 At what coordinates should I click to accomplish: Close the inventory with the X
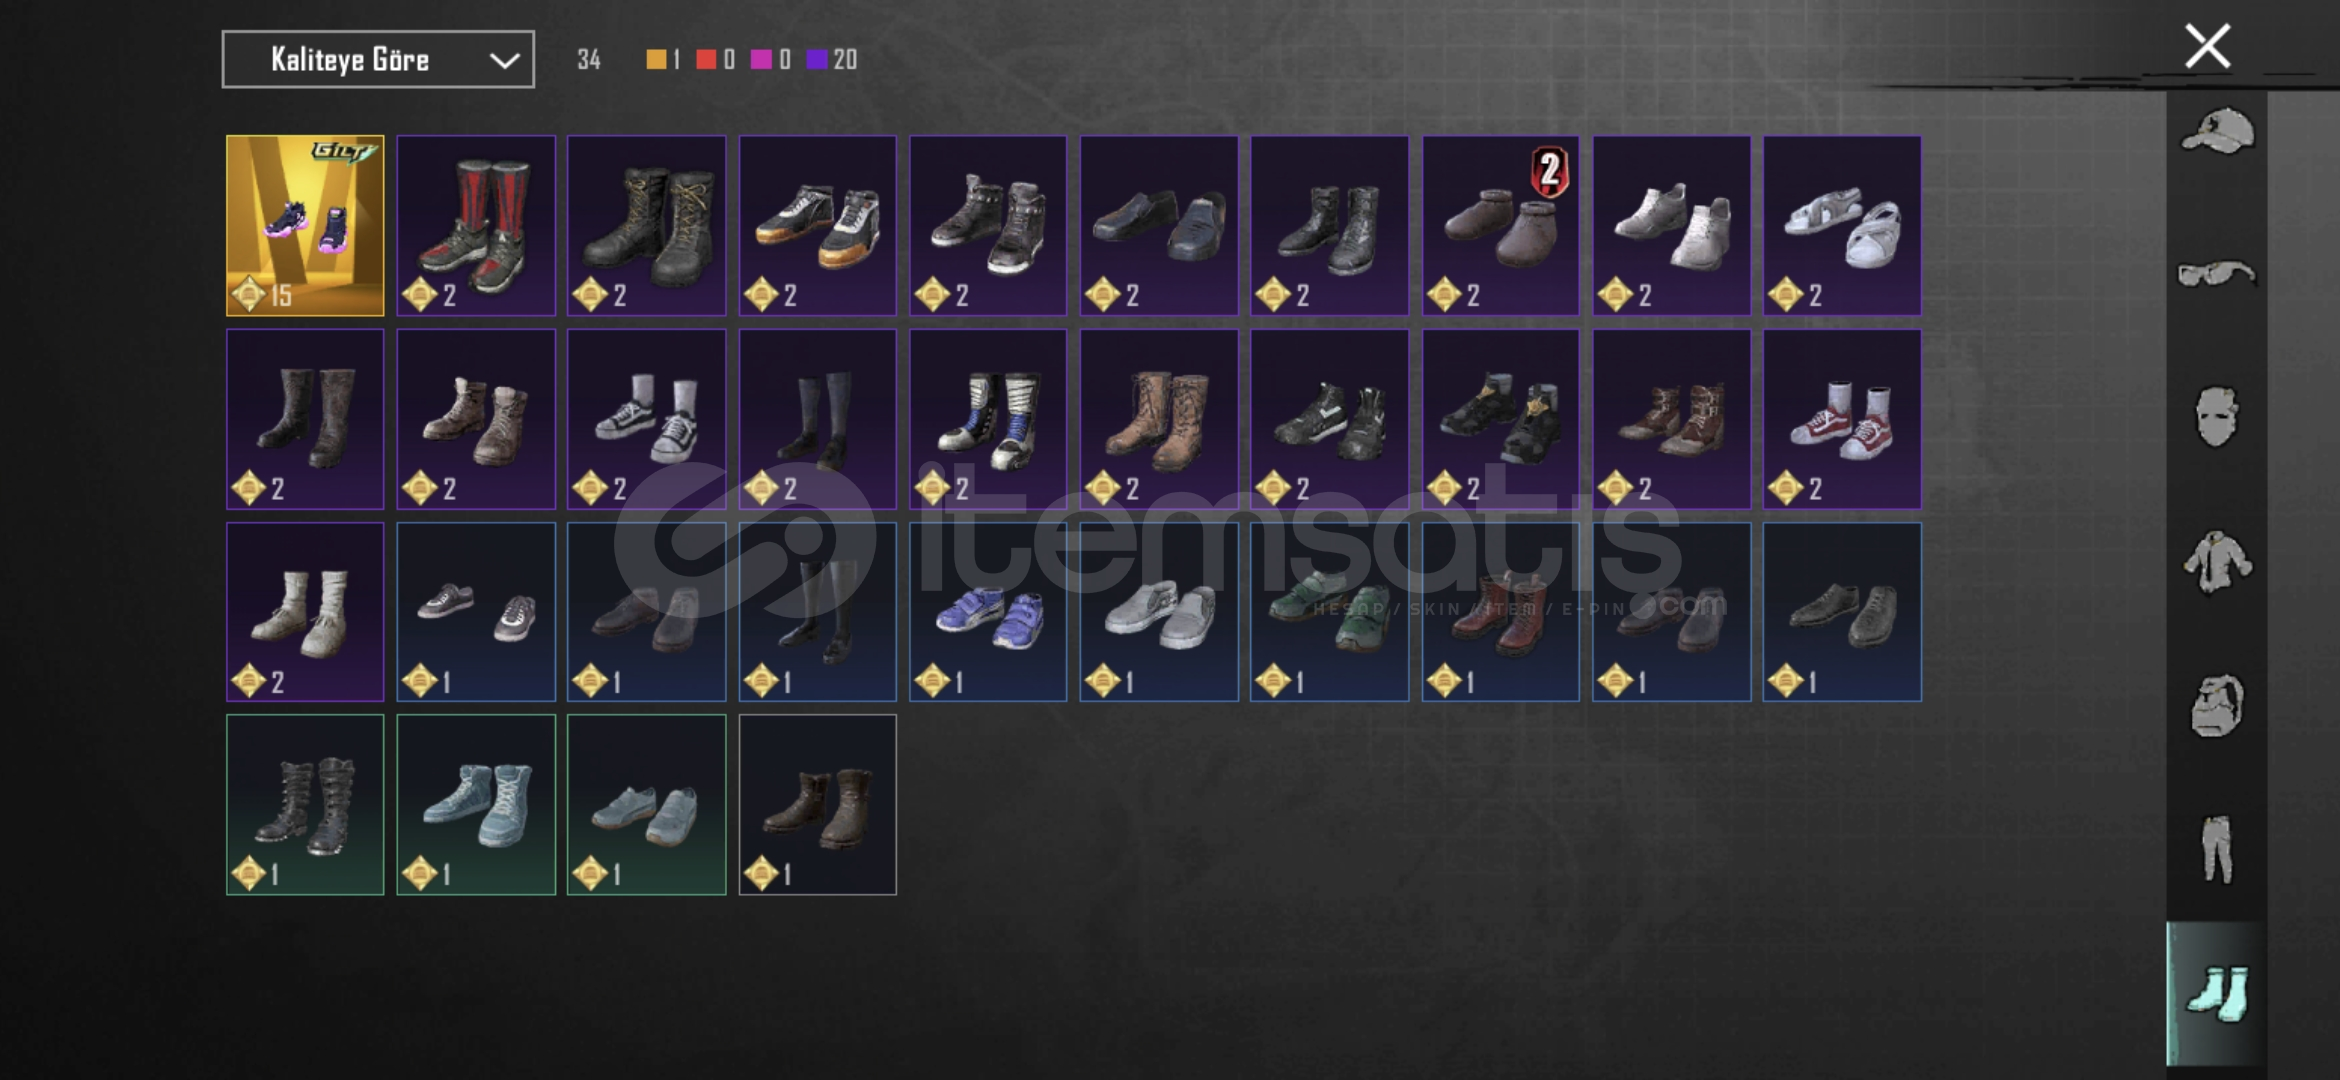click(x=2207, y=46)
